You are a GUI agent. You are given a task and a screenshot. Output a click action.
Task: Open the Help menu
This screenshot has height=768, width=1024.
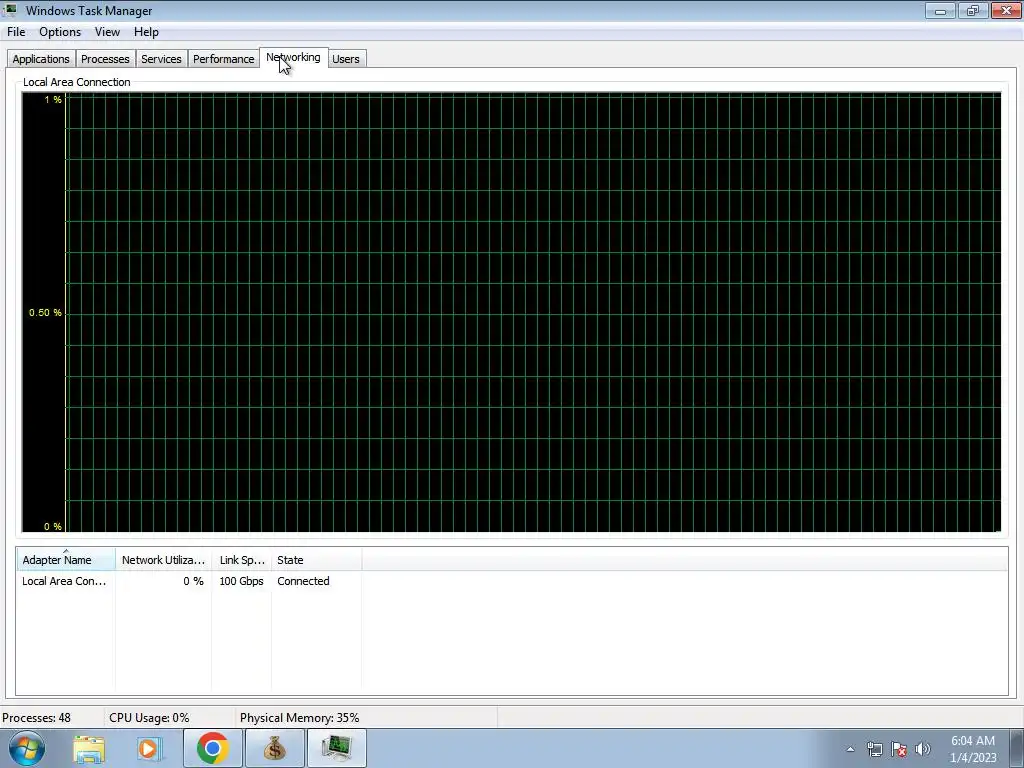tap(146, 32)
